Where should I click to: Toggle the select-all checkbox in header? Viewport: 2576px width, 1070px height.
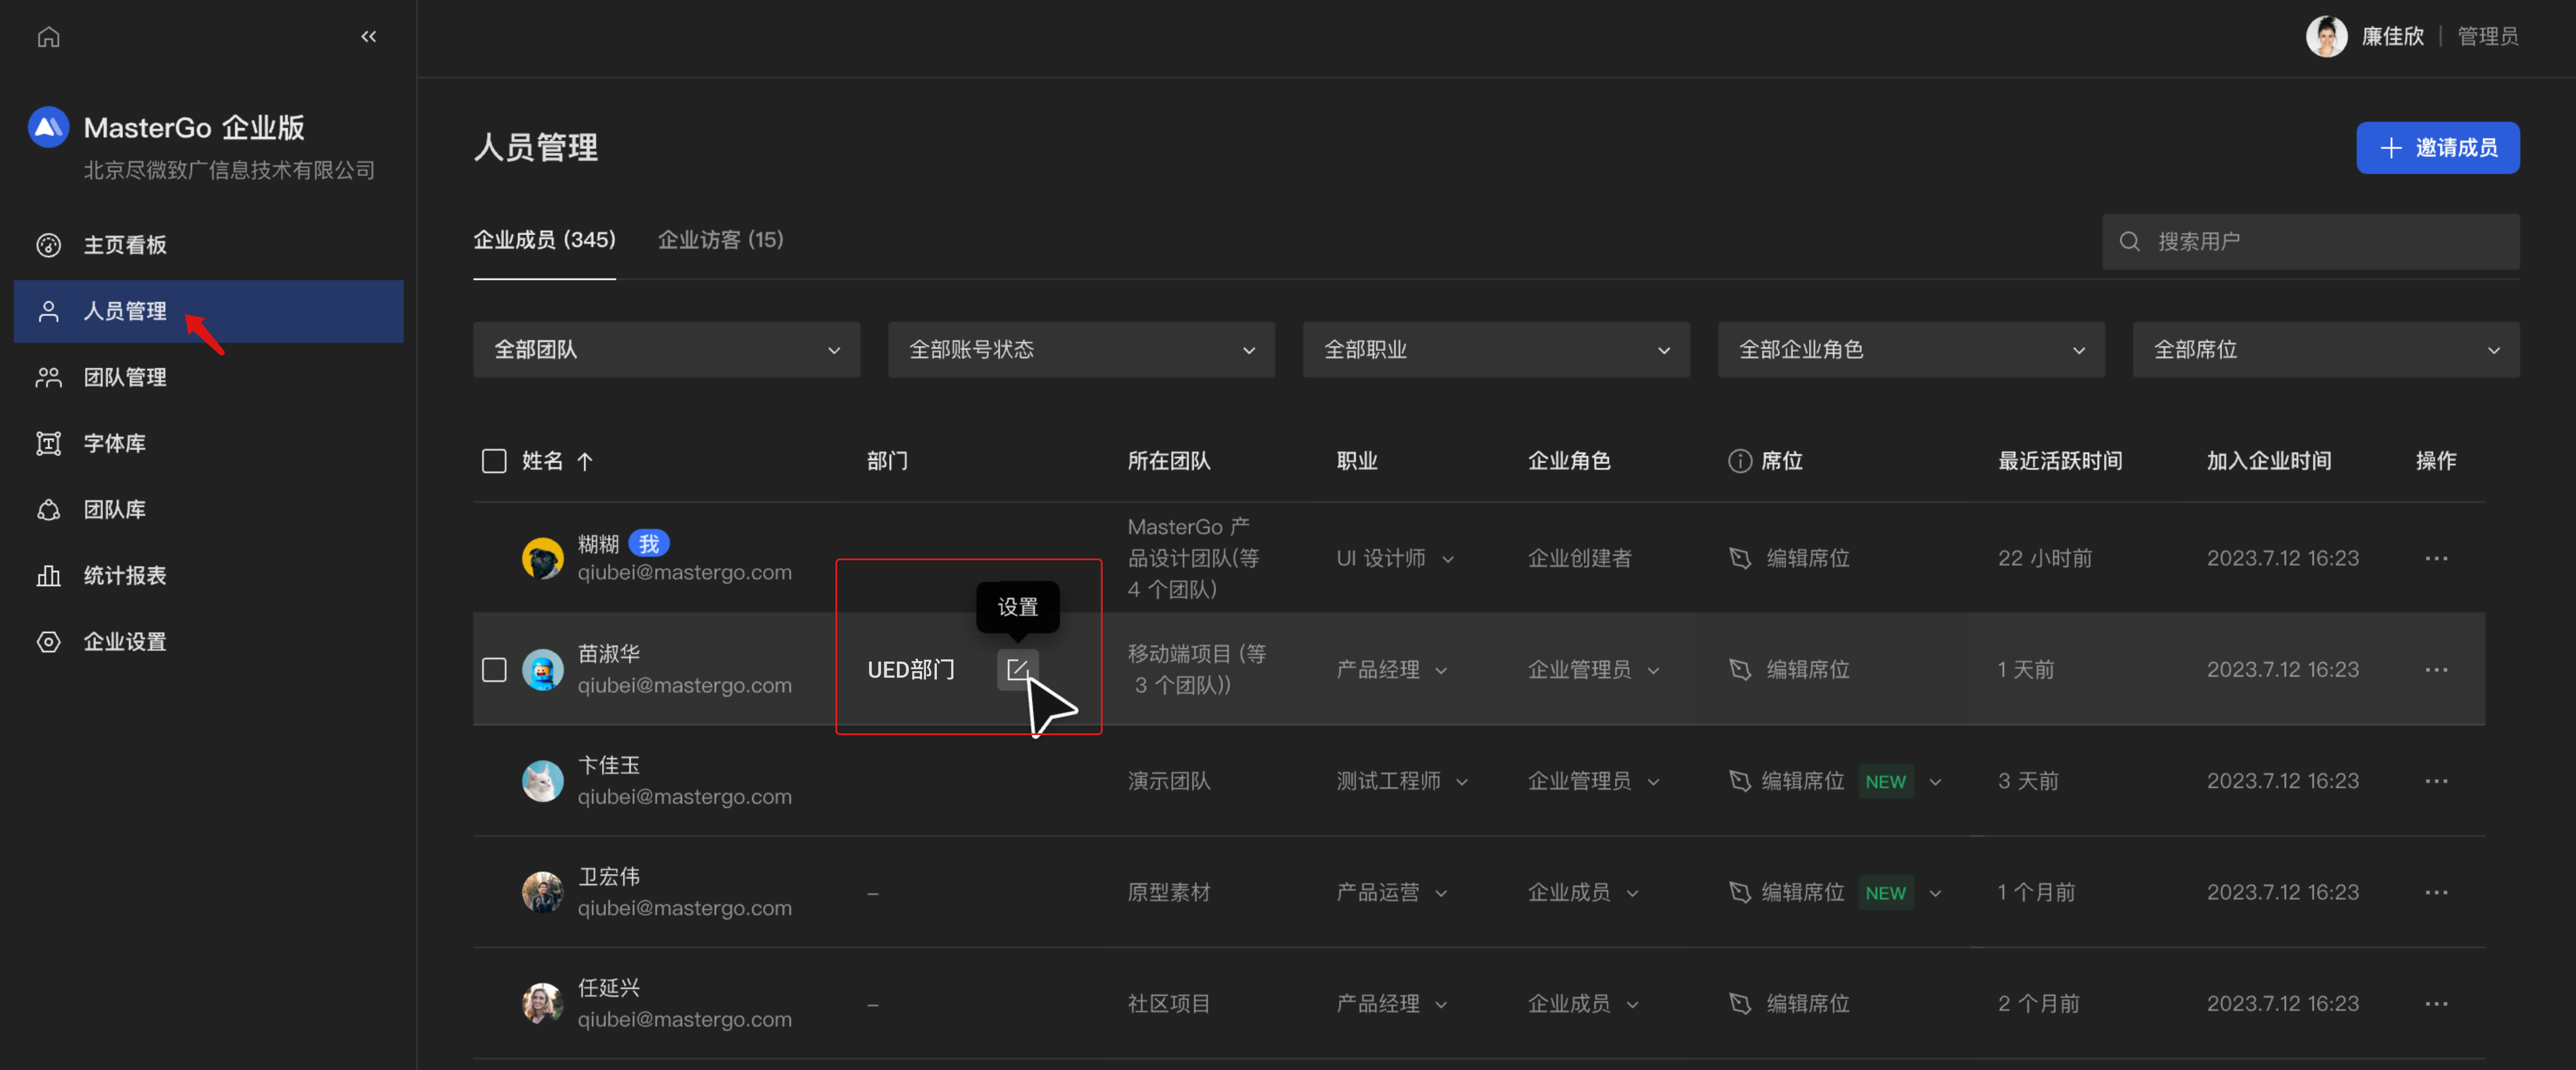494,461
